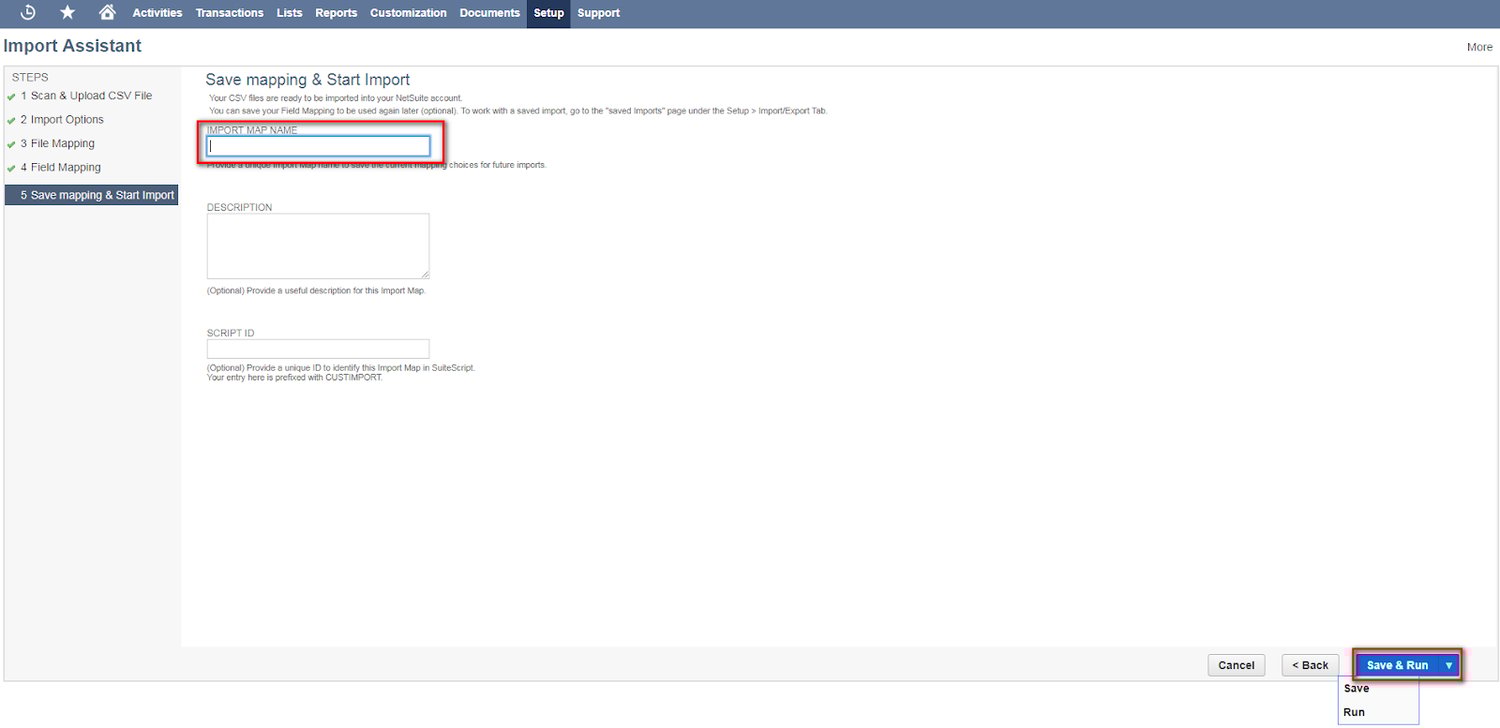The width and height of the screenshot is (1500, 728).
Task: Go to the home page icon
Action: 107,13
